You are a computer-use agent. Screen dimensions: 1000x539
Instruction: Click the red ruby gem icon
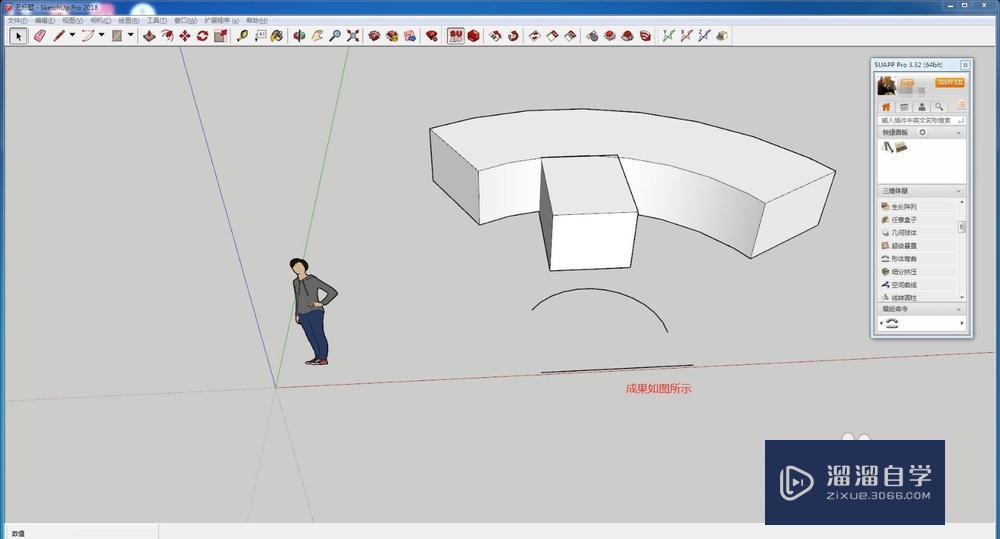[432, 36]
